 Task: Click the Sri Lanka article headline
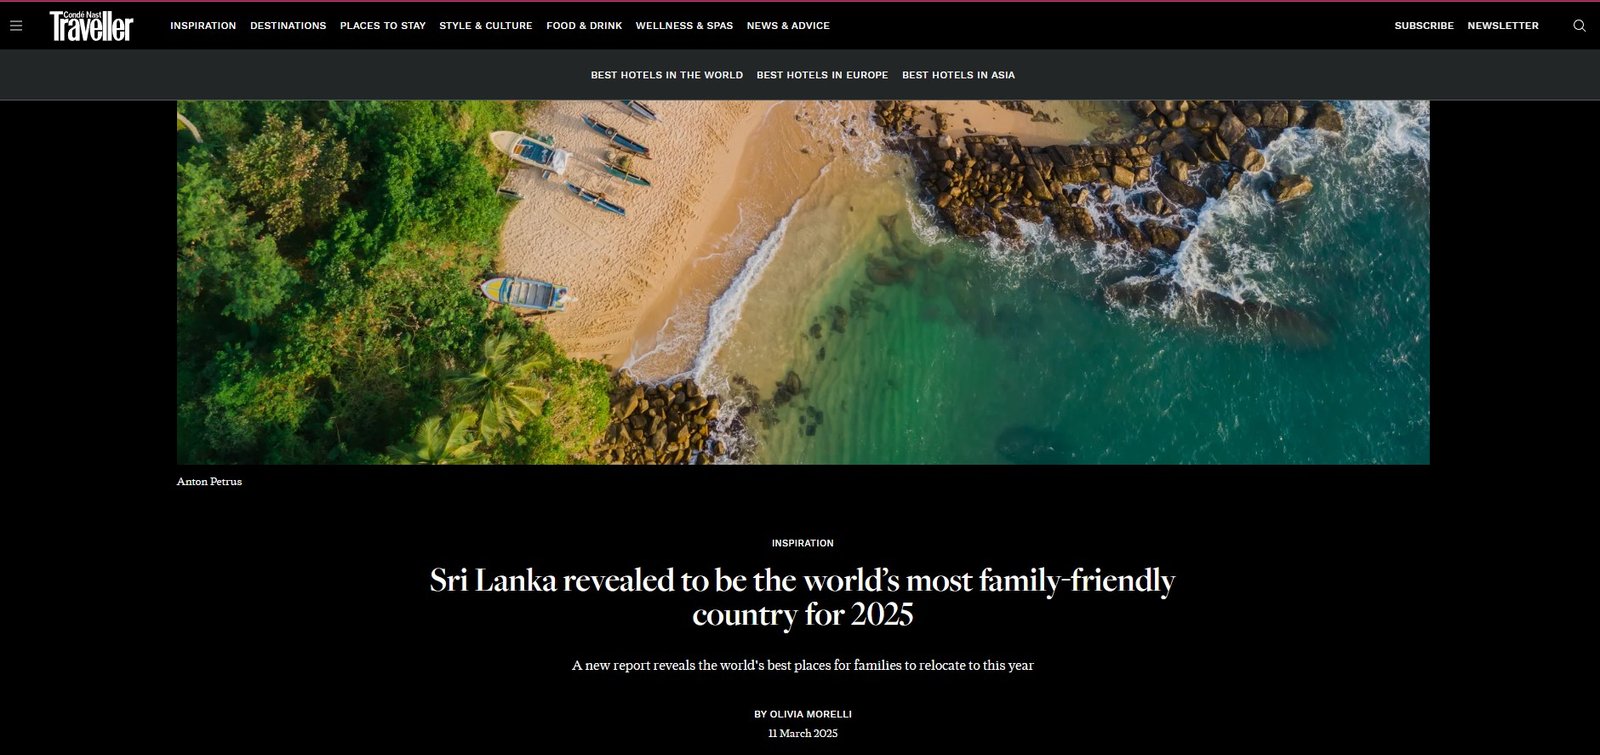tap(803, 597)
